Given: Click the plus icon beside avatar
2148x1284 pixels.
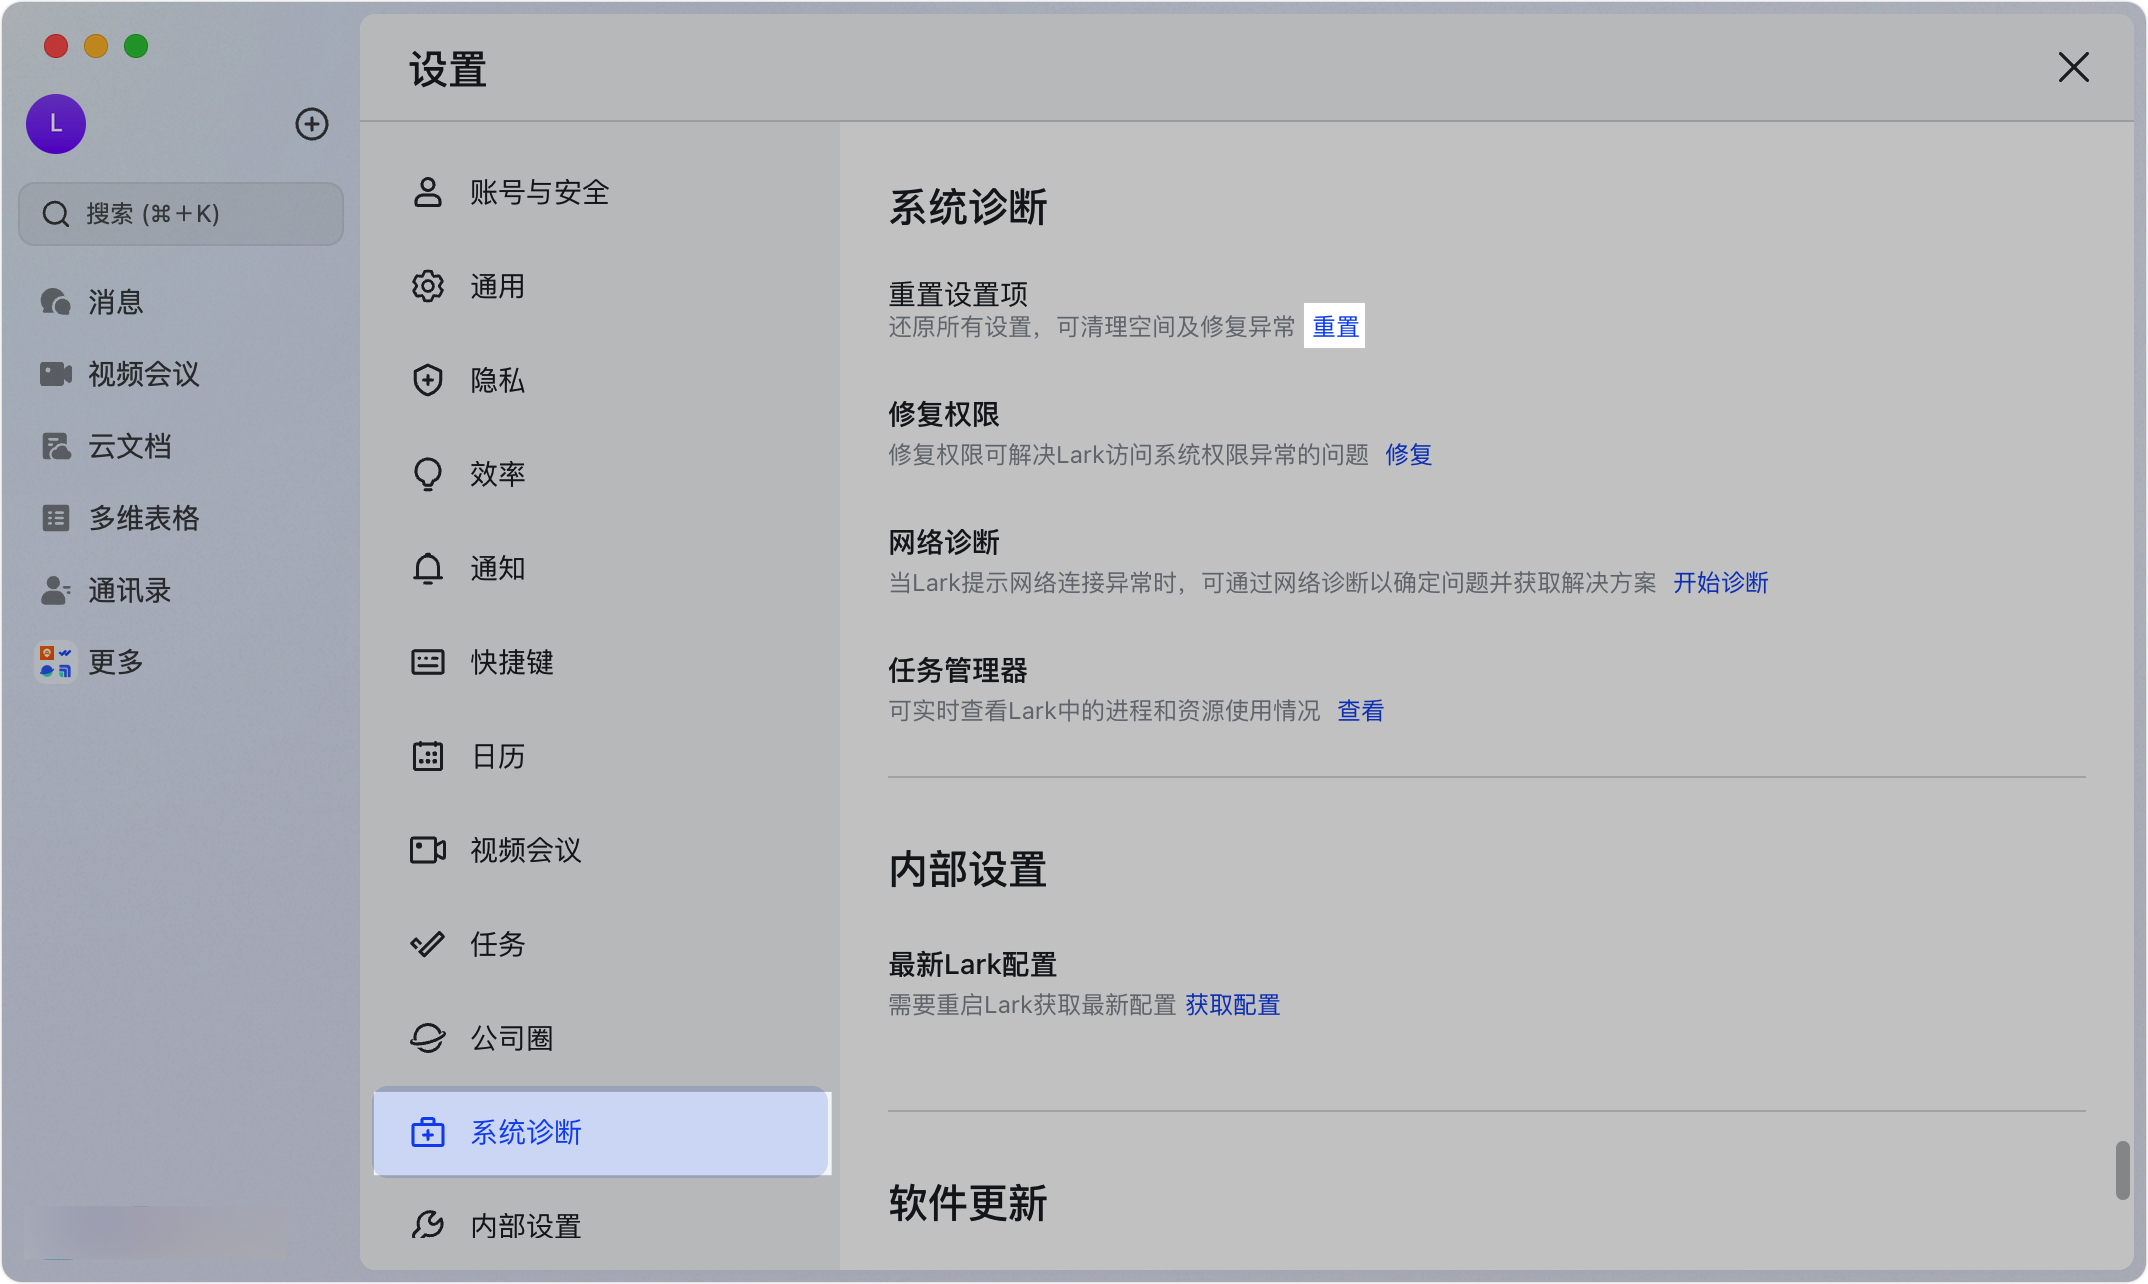Looking at the screenshot, I should (312, 124).
